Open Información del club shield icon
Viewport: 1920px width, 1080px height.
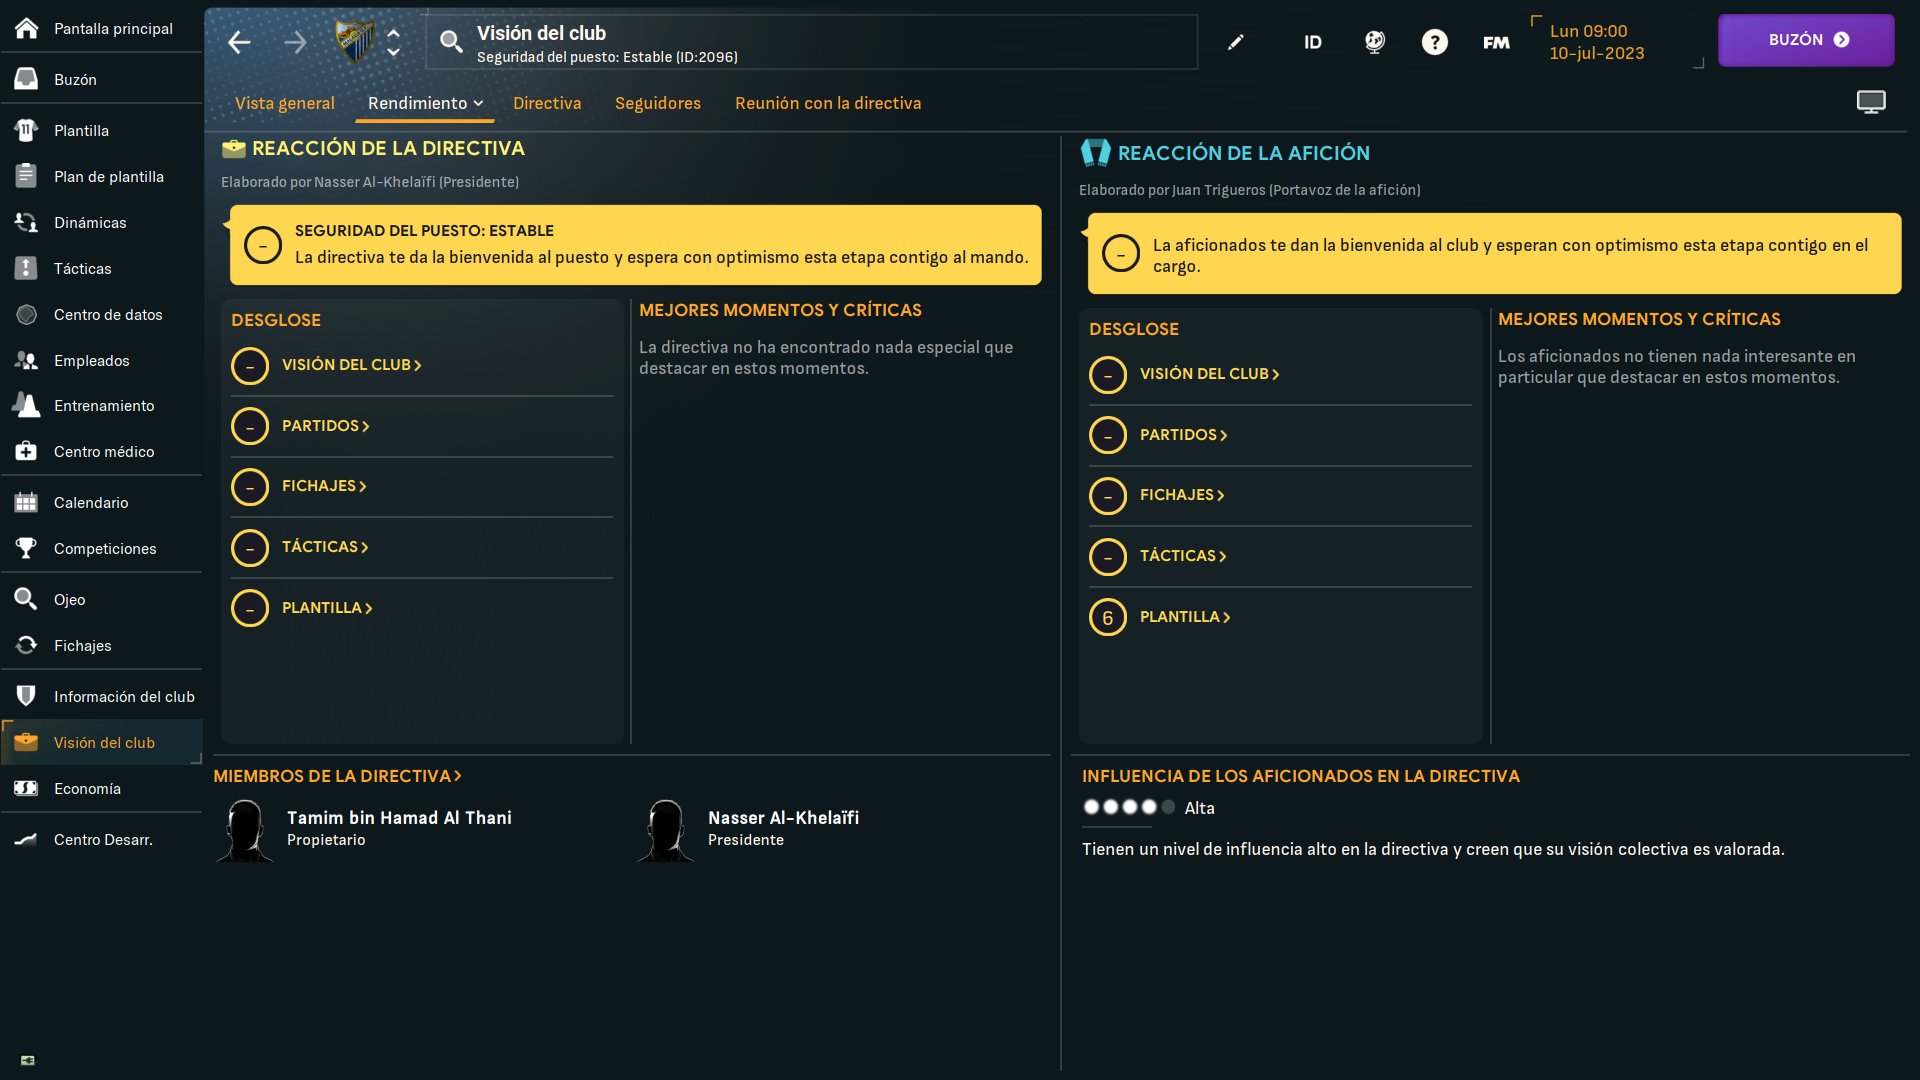pos(27,696)
